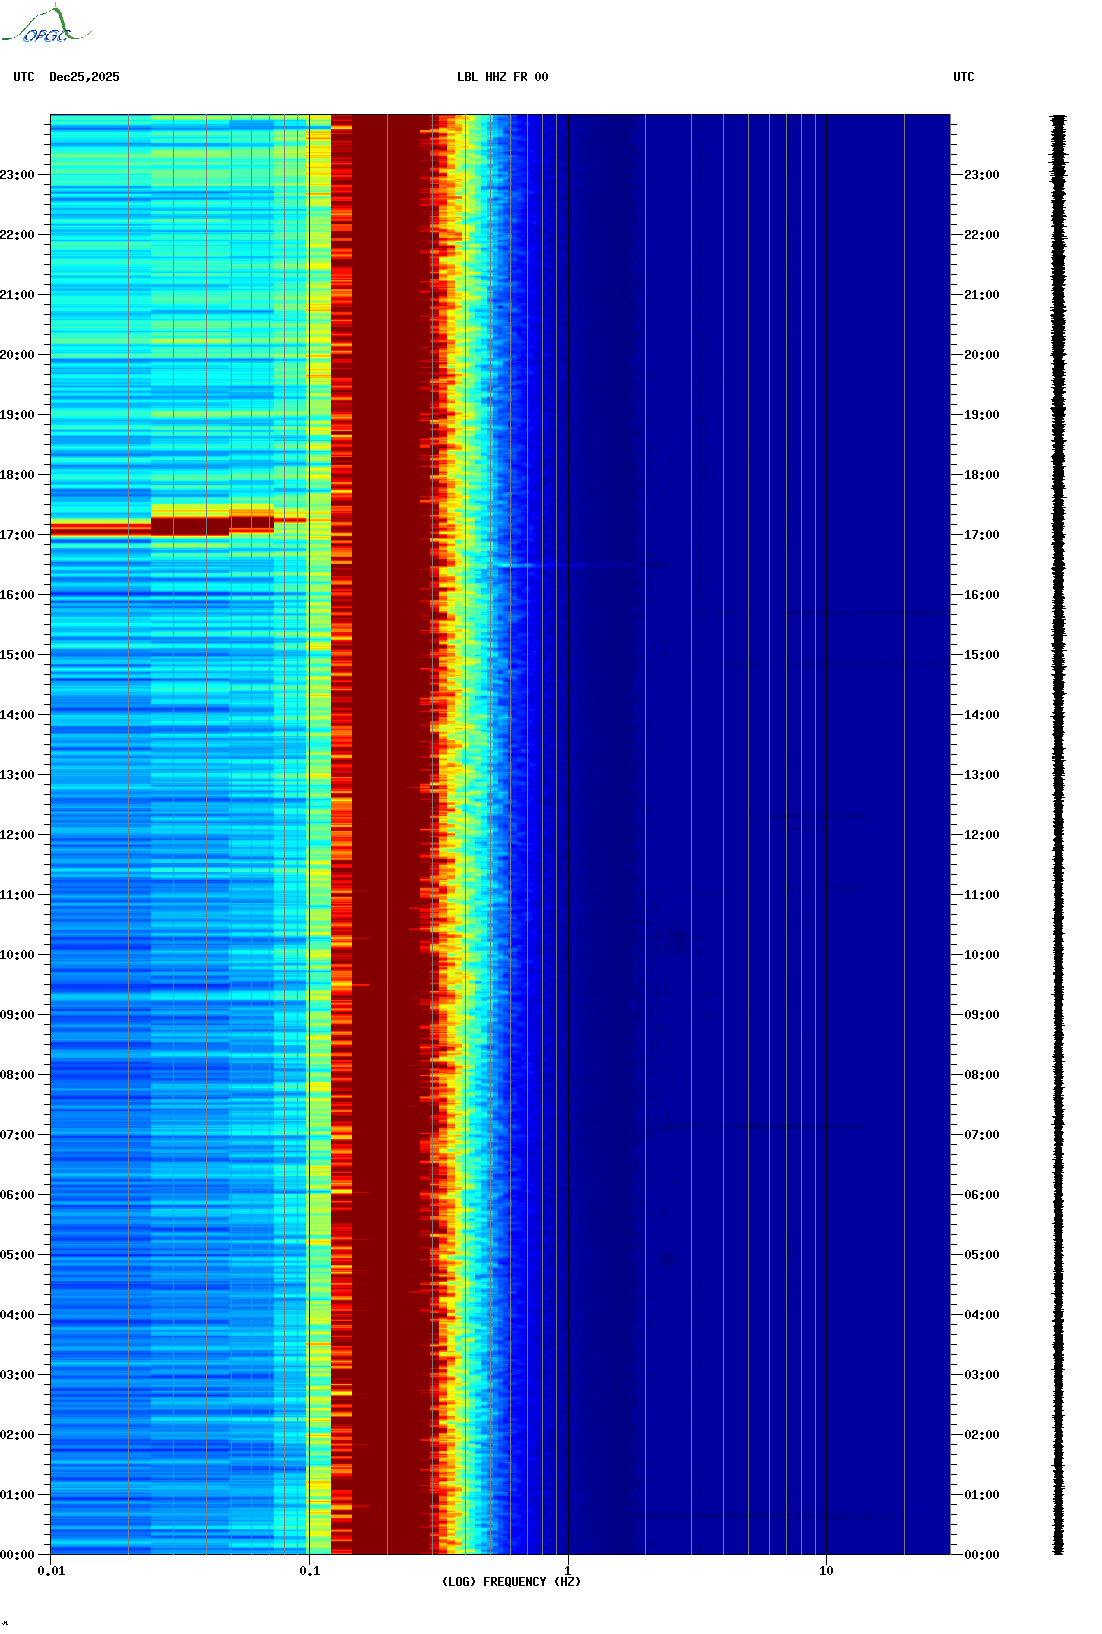
Task: Click the left 12:00 time tick label
Action: tap(17, 835)
